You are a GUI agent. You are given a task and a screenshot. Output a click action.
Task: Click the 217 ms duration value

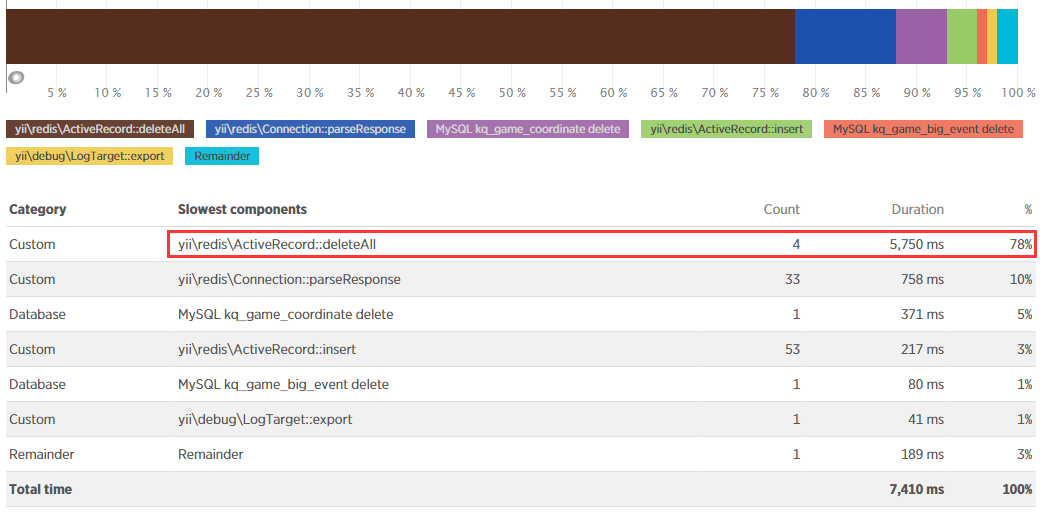coord(921,349)
